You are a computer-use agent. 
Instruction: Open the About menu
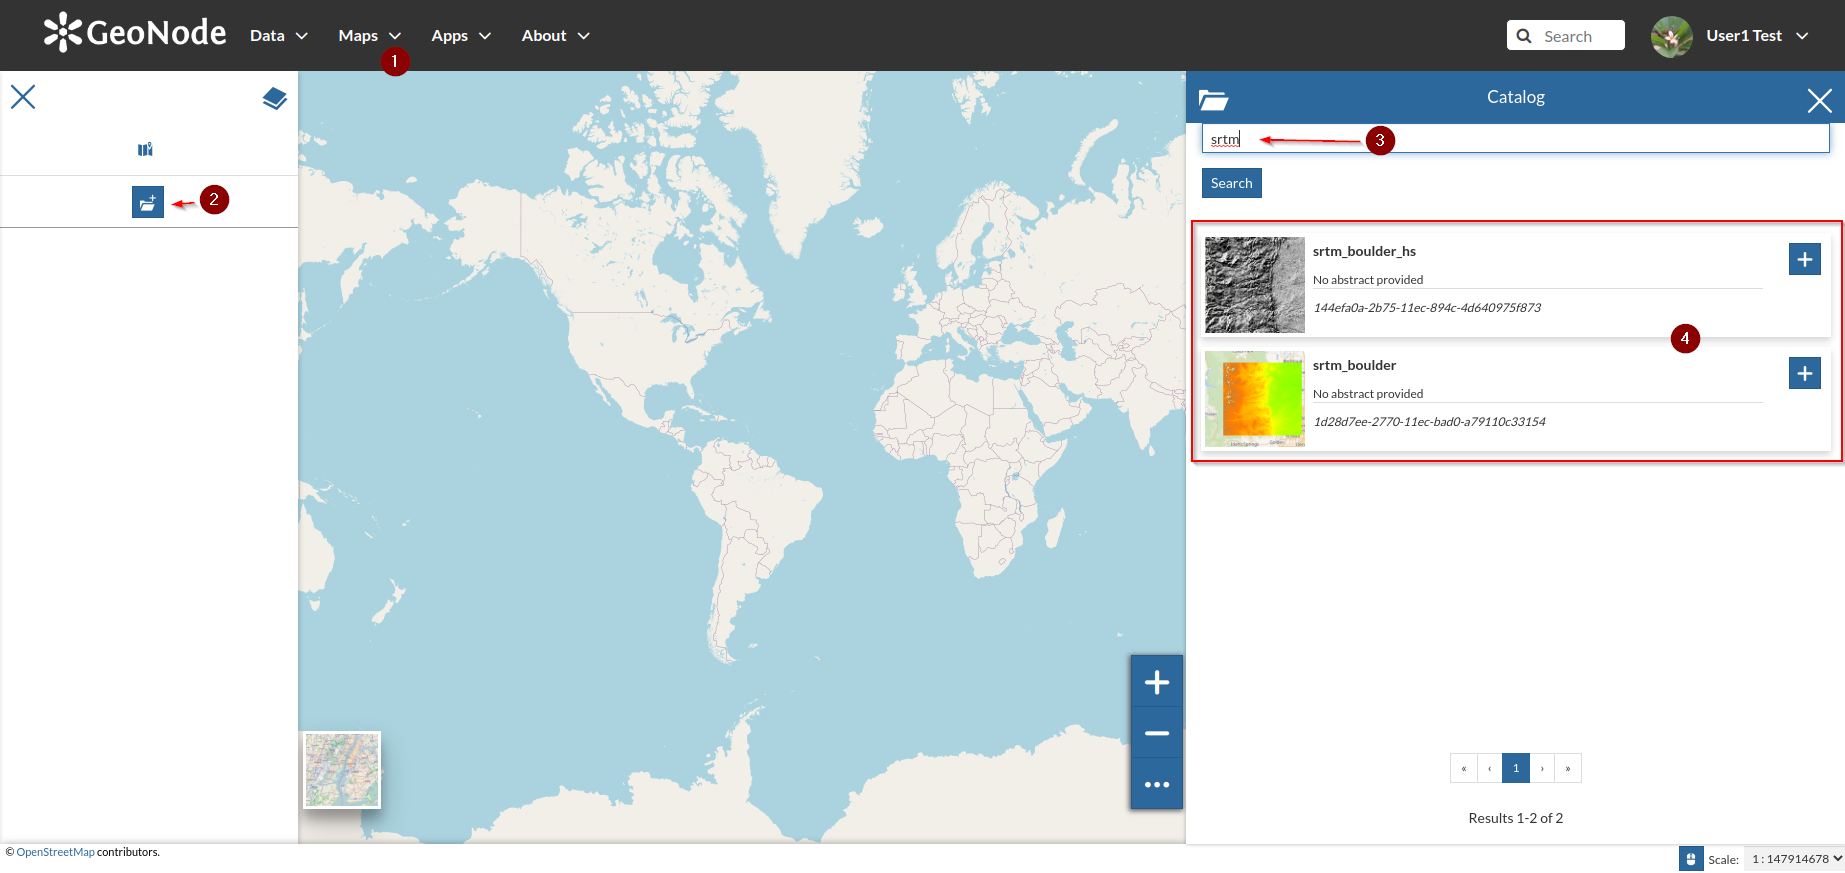click(555, 36)
